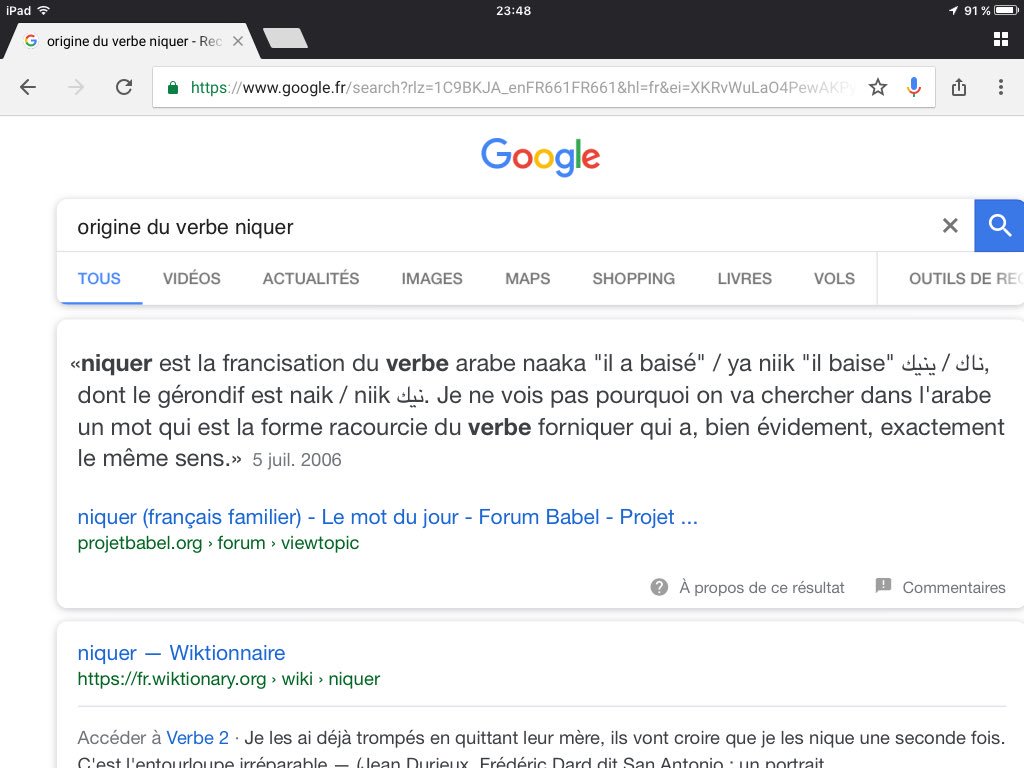Tap the Wi-Fi icon in status bar
Viewport: 1024px width, 768px height.
tap(43, 10)
